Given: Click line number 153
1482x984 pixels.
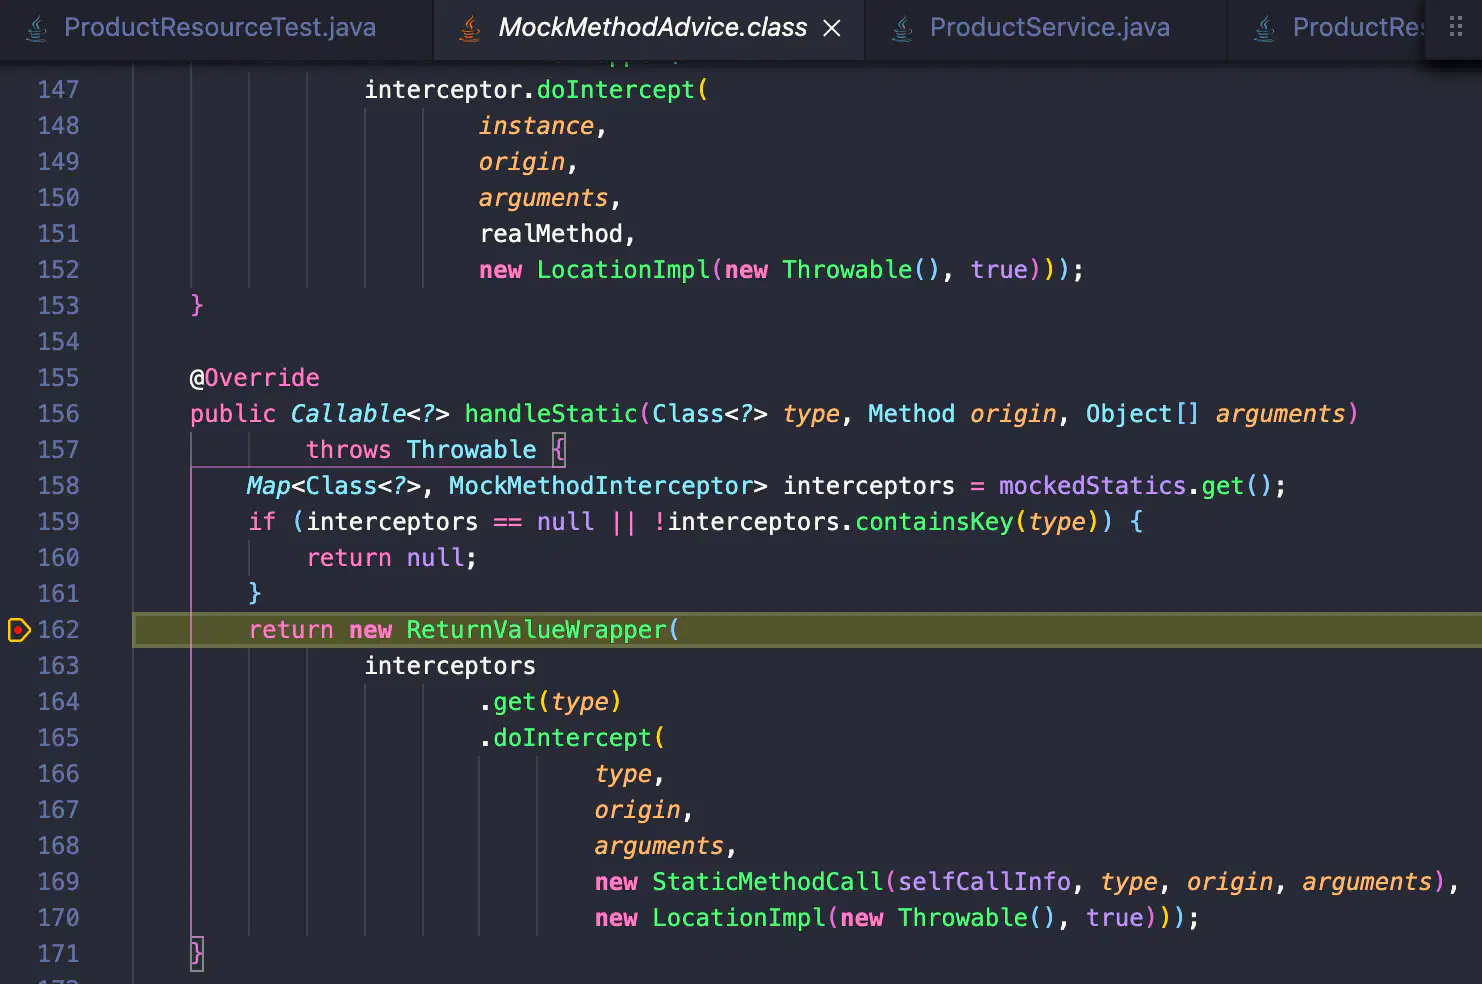Looking at the screenshot, I should pyautogui.click(x=58, y=306).
